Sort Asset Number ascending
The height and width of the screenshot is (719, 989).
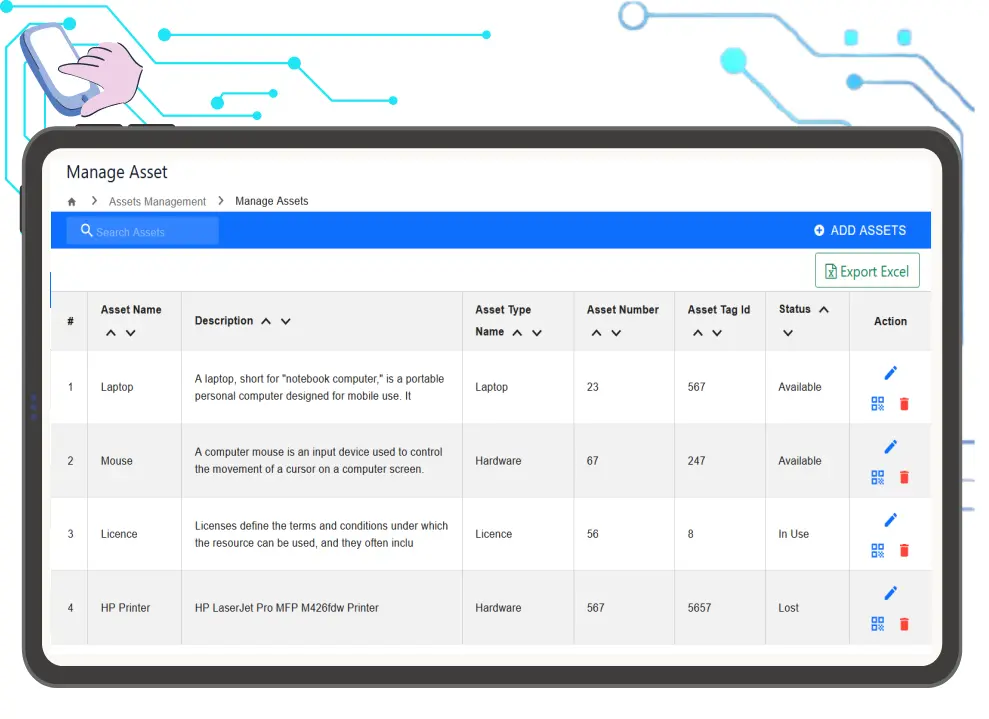click(597, 332)
